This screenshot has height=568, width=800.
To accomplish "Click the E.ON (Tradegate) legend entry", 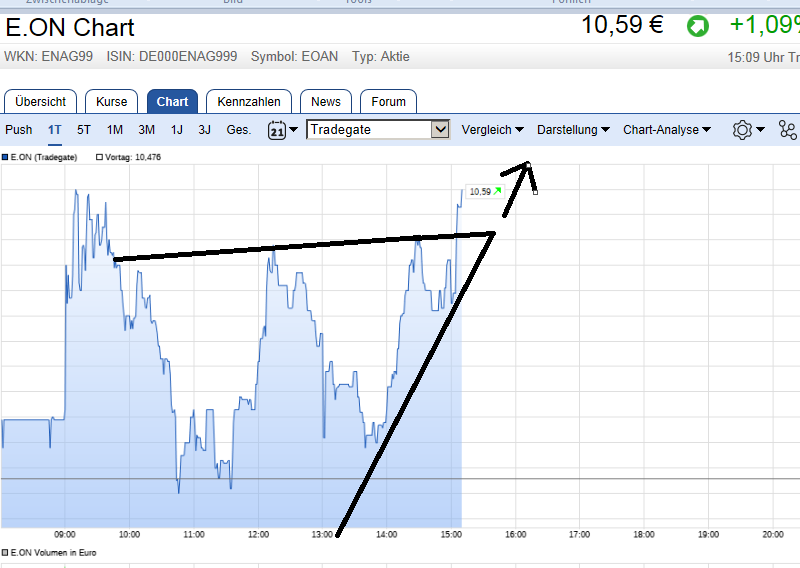I will pyautogui.click(x=40, y=157).
